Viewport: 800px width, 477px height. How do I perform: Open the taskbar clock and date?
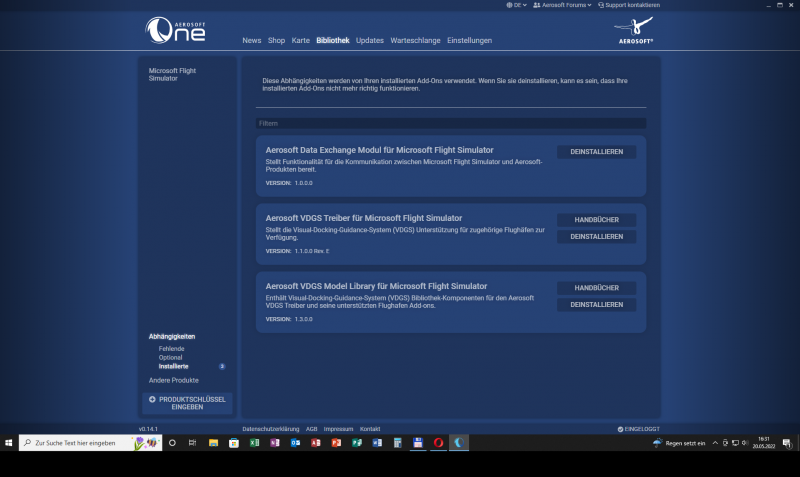(763, 443)
